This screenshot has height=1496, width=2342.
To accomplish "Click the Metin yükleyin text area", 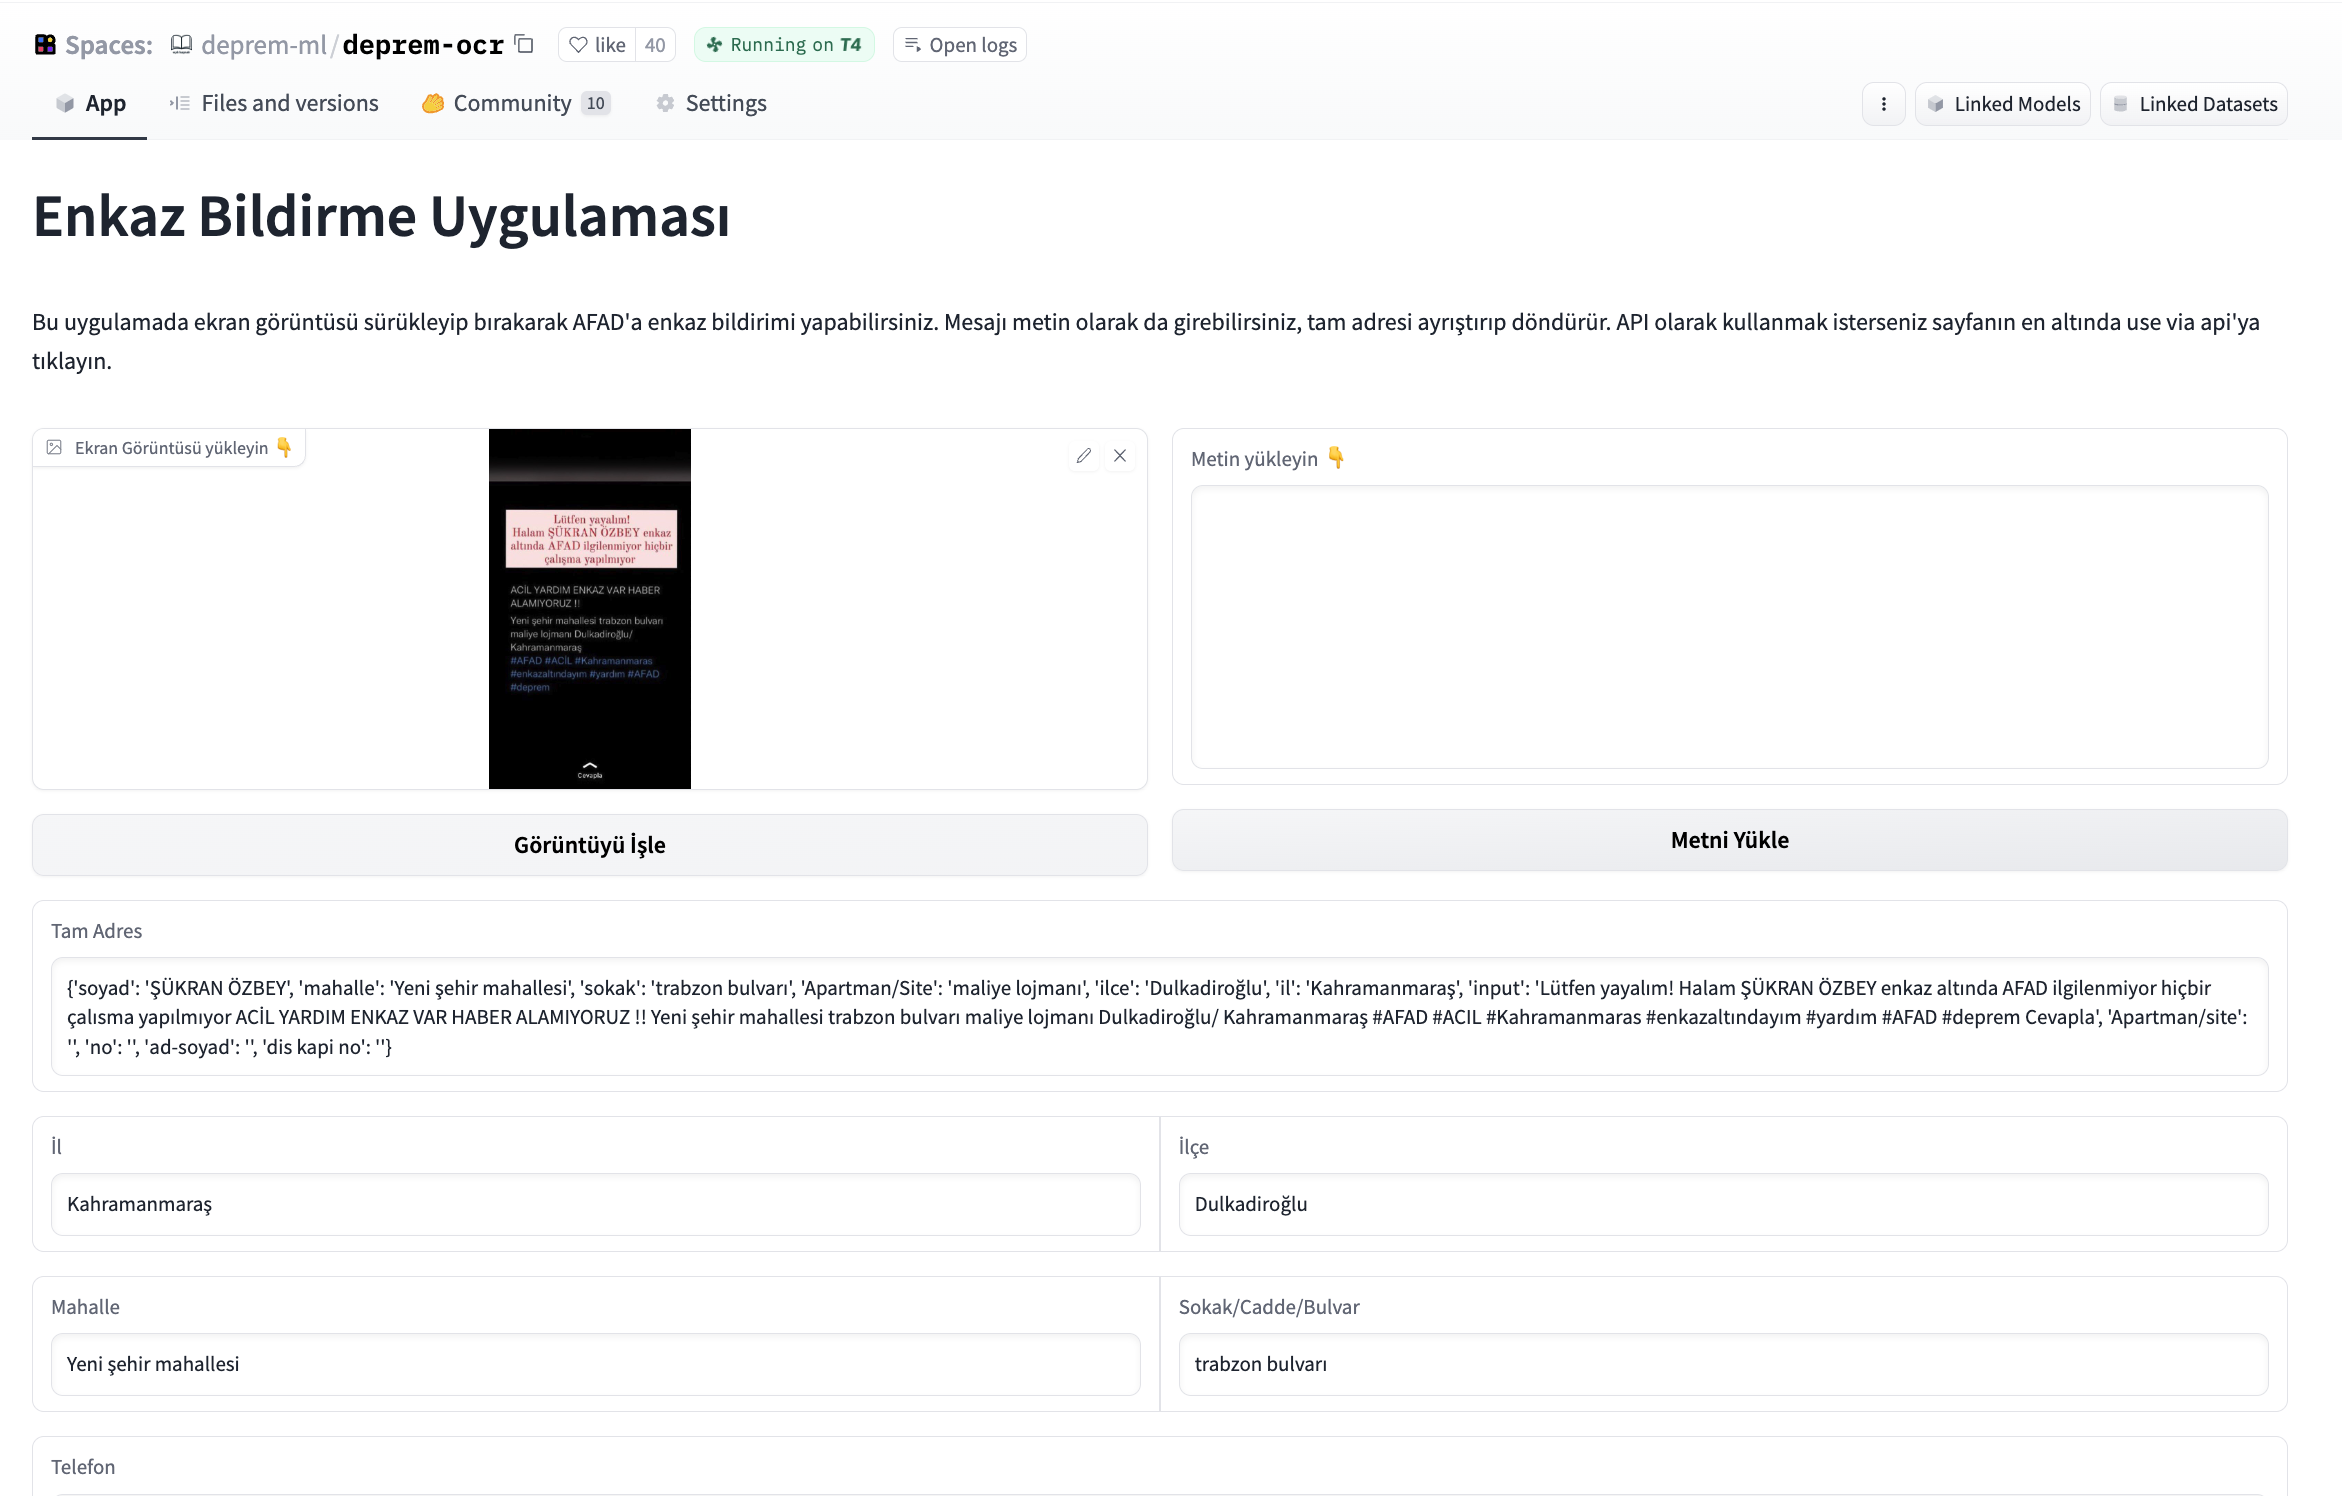I will [1729, 627].
